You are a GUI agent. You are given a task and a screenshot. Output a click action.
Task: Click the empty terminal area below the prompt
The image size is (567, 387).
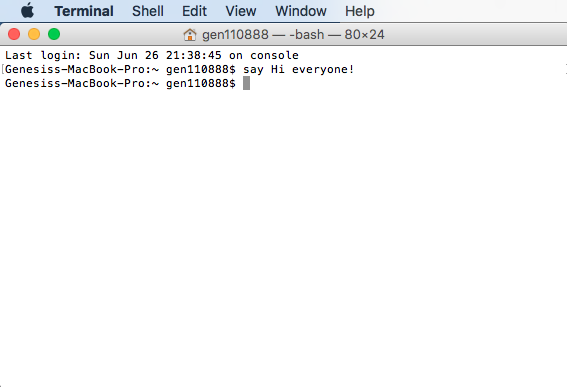[x=284, y=235]
